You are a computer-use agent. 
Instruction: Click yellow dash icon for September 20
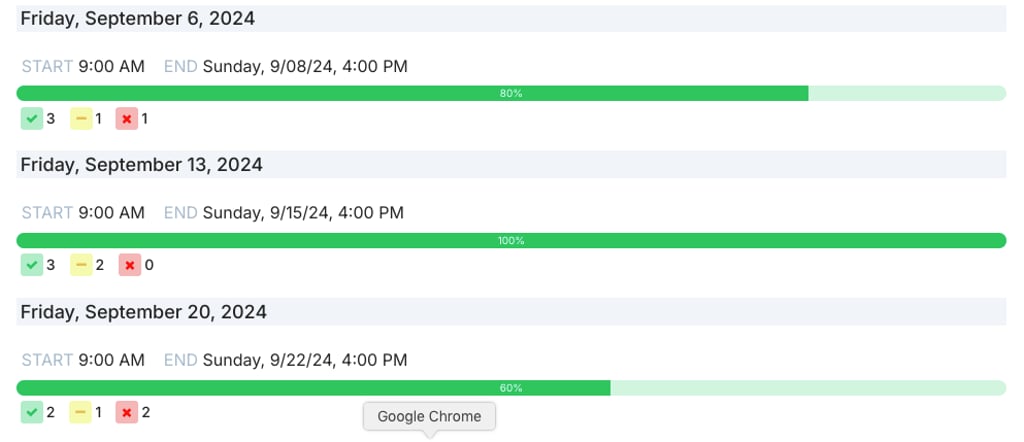80,413
